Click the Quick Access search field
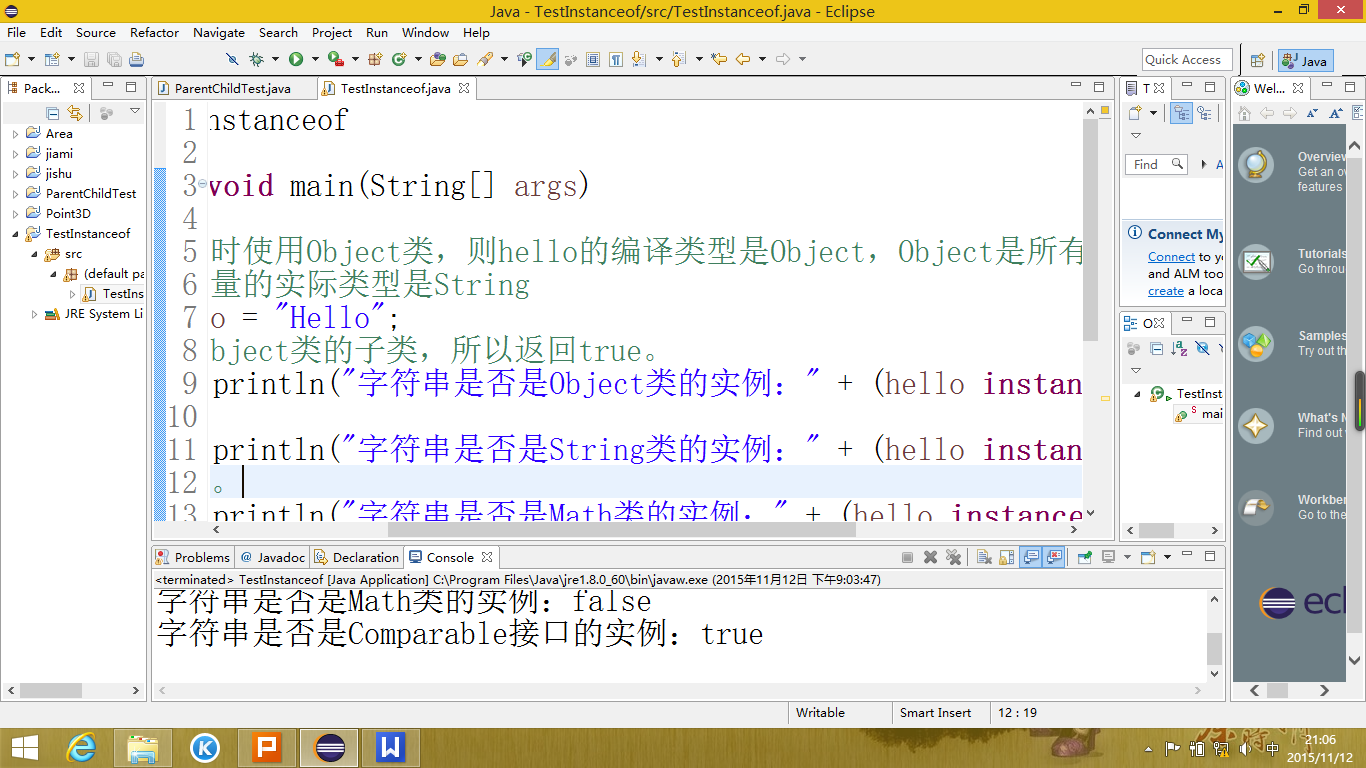The width and height of the screenshot is (1366, 768). click(1187, 60)
